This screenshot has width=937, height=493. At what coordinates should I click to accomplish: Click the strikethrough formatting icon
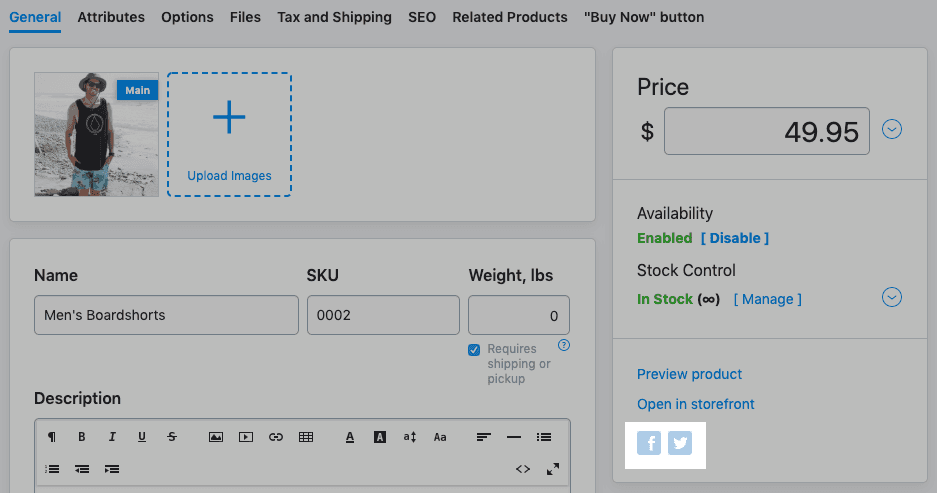click(x=172, y=437)
